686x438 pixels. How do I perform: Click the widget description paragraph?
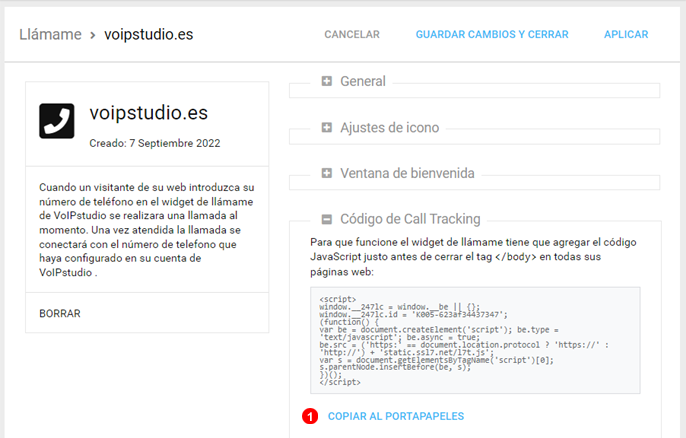(x=147, y=230)
